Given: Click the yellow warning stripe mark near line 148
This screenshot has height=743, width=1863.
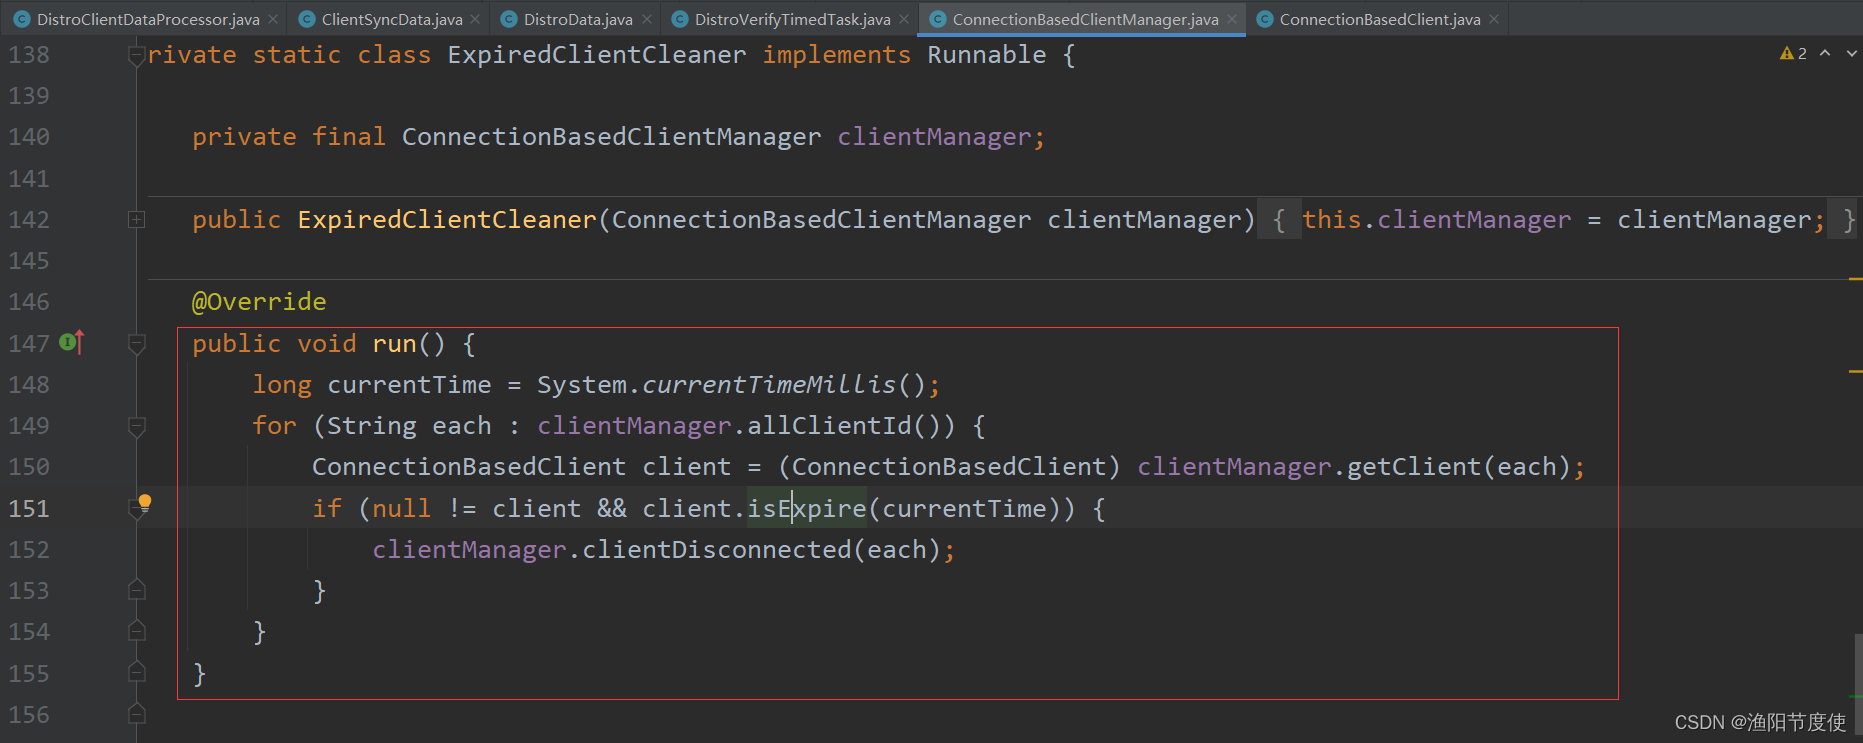Looking at the screenshot, I should pyautogui.click(x=1855, y=371).
